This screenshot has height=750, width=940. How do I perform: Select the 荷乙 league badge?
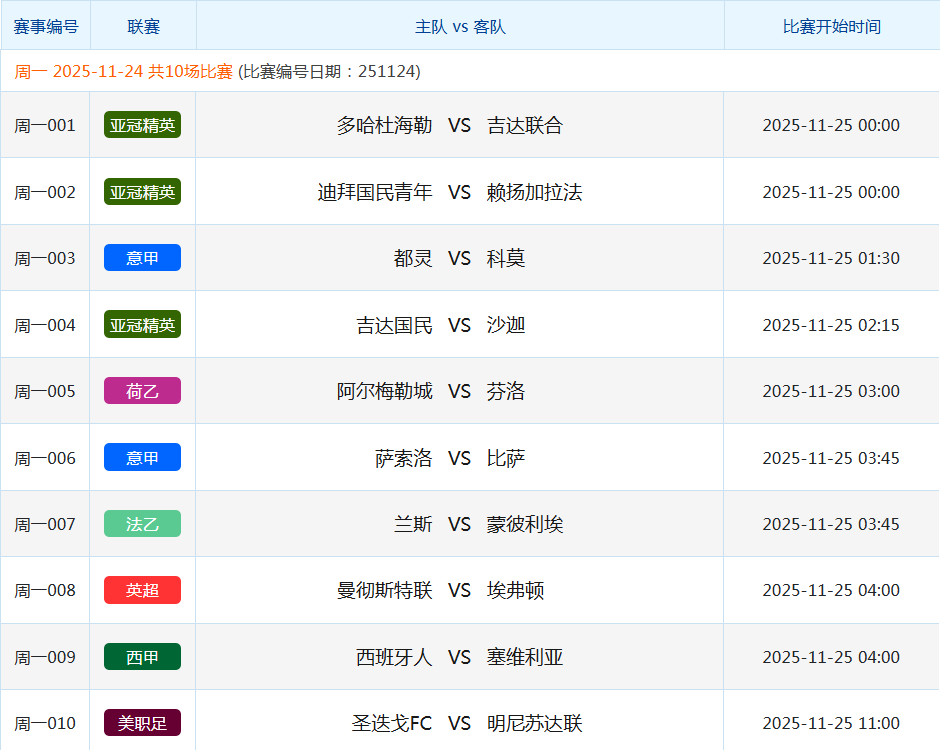pyautogui.click(x=142, y=391)
